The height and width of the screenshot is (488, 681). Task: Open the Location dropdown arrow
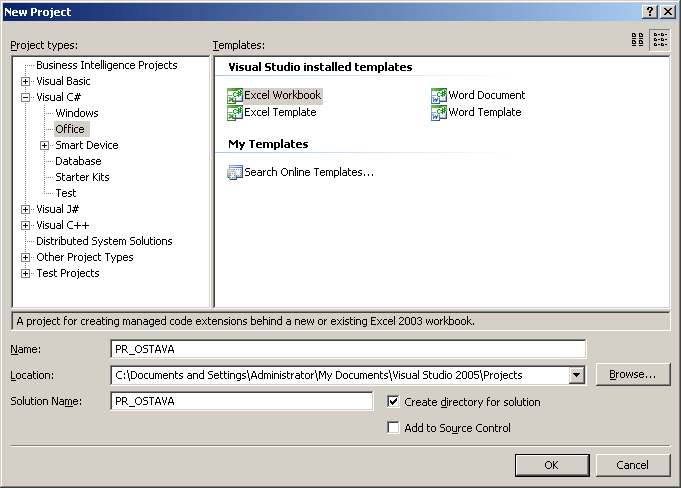pyautogui.click(x=576, y=375)
